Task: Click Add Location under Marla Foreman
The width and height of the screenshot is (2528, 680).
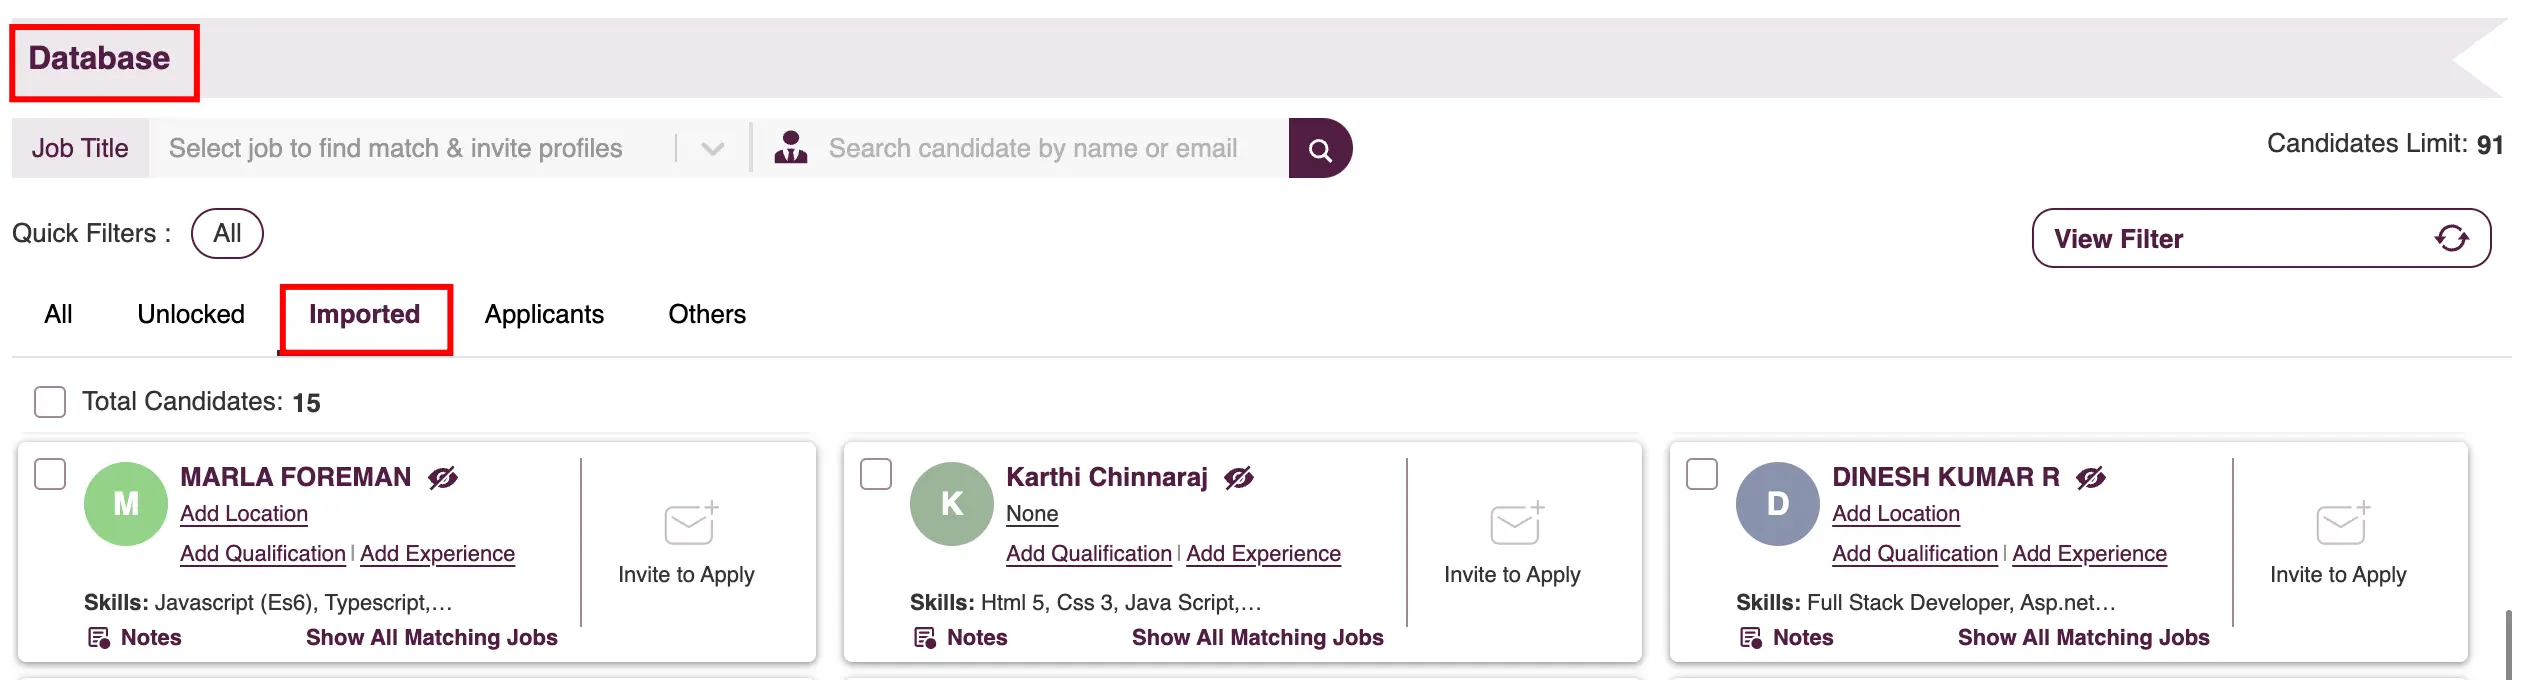Action: pyautogui.click(x=244, y=514)
